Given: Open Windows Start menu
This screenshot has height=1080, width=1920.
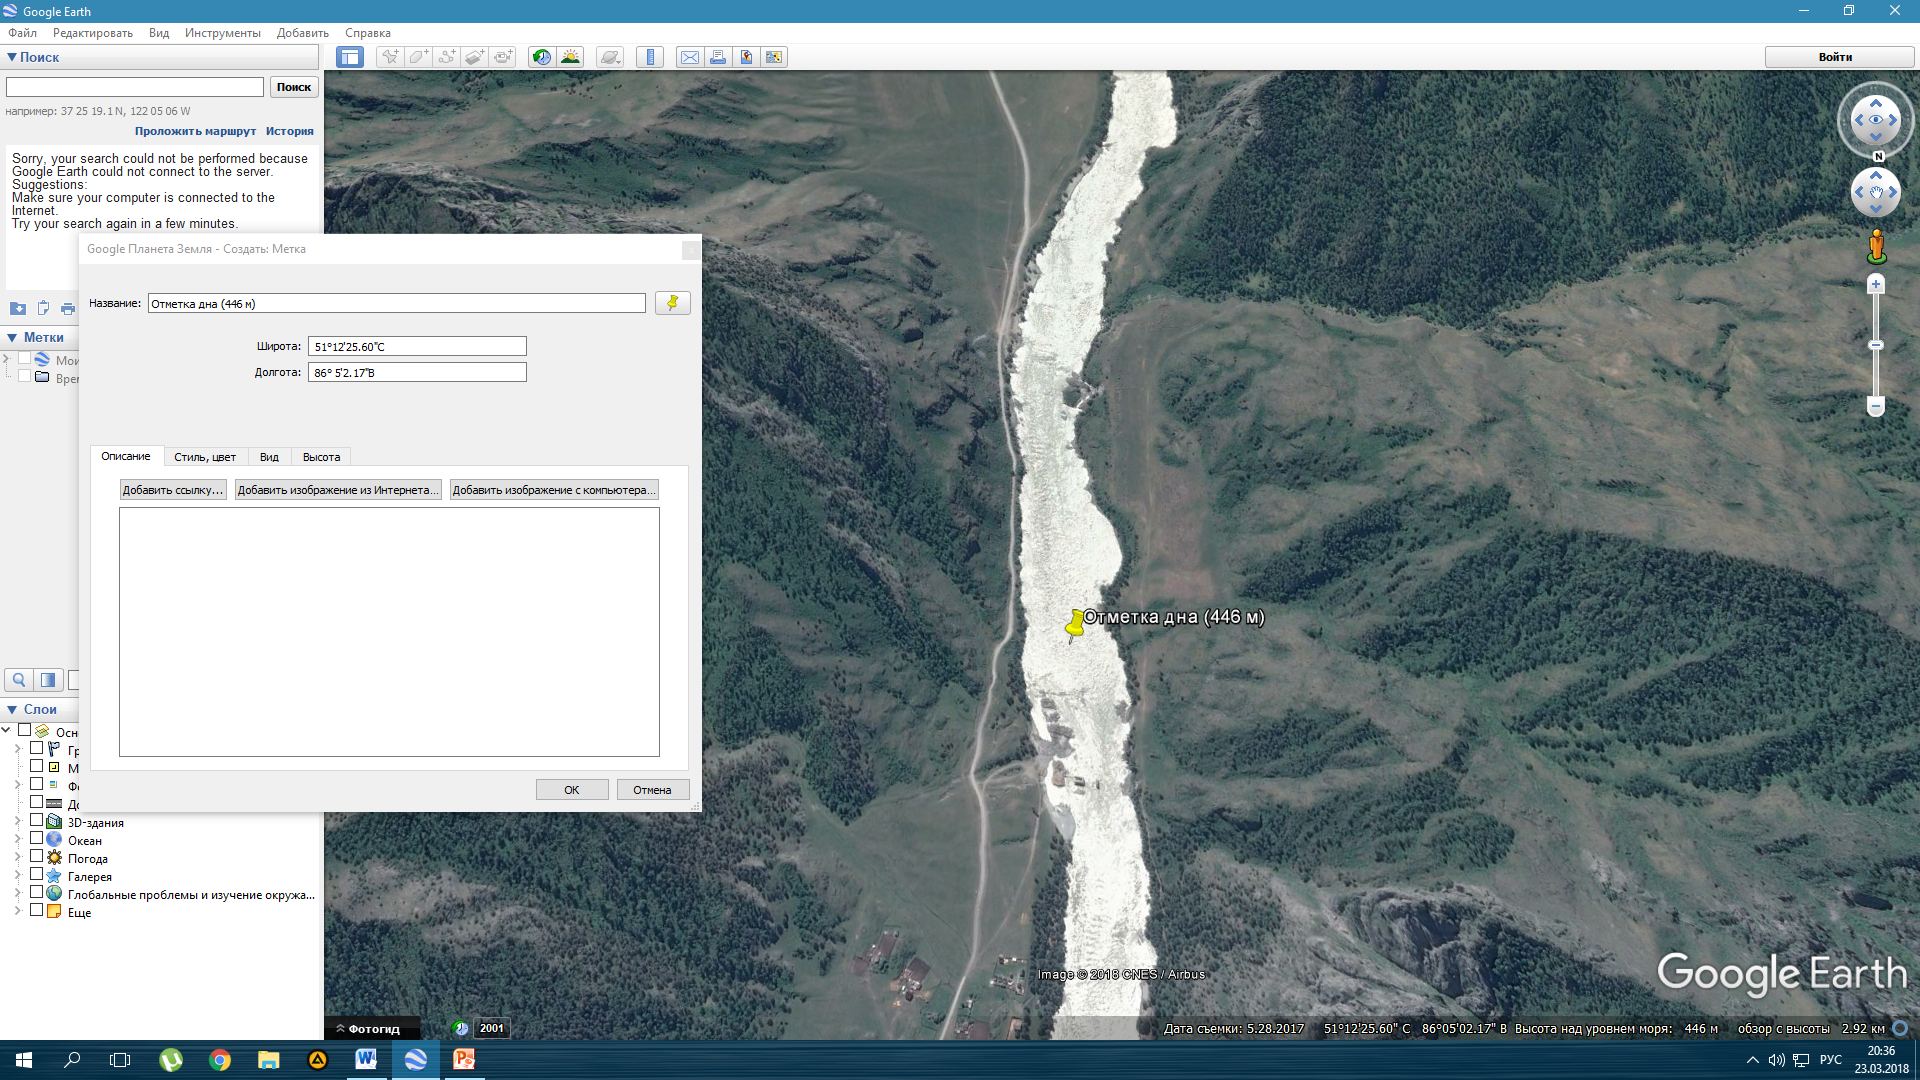Looking at the screenshot, I should coord(24,1060).
